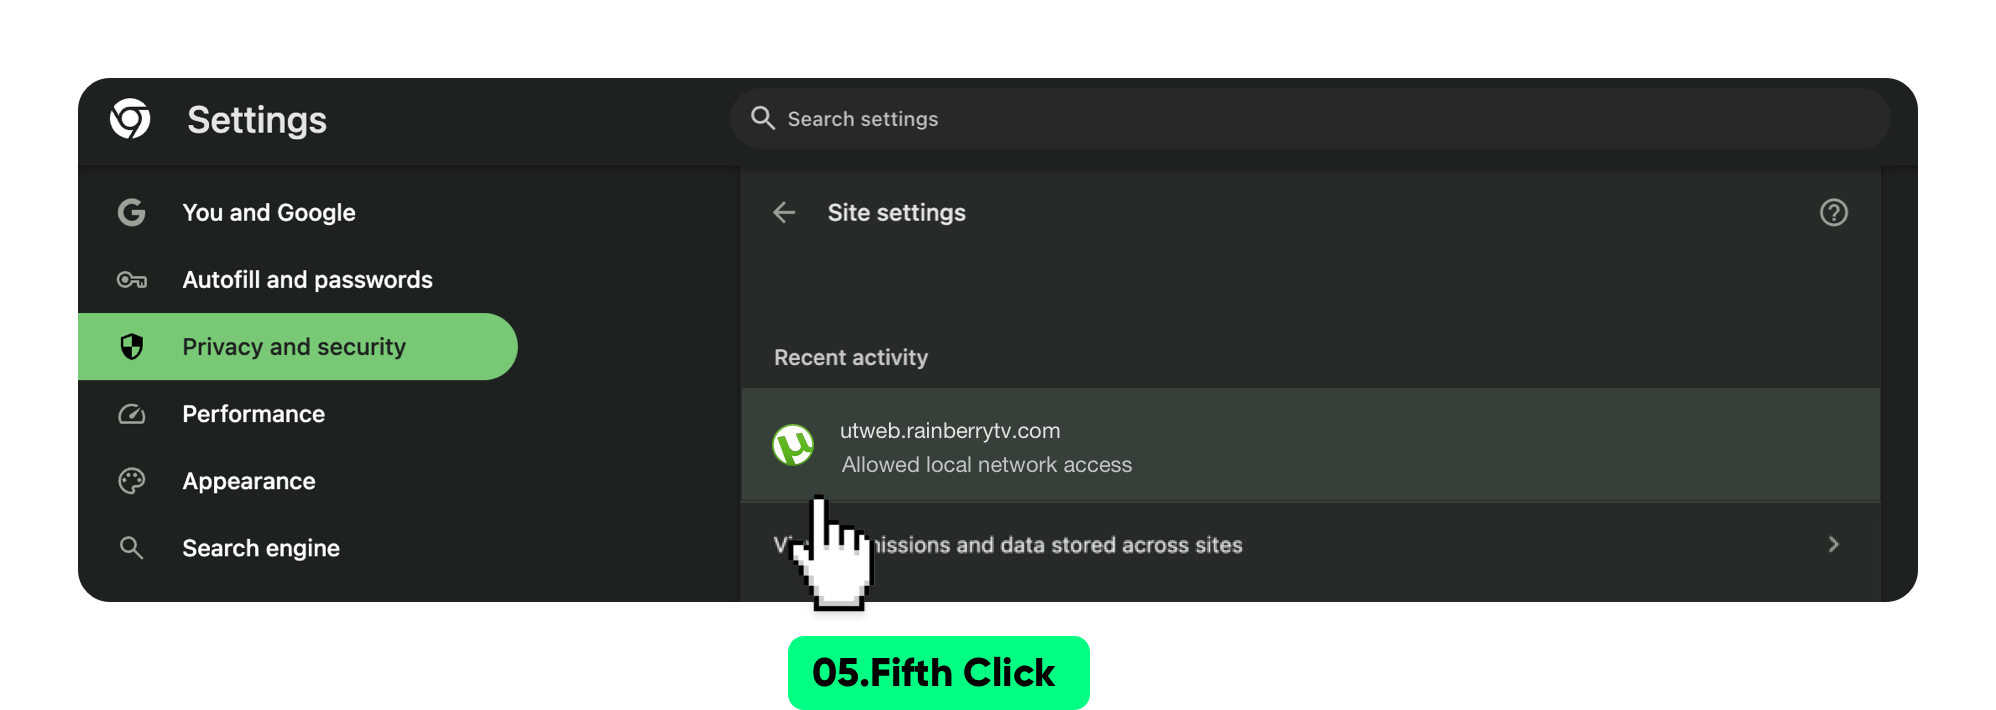Click the back arrow next to Site settings
This screenshot has height=710, width=1996.
pos(784,212)
